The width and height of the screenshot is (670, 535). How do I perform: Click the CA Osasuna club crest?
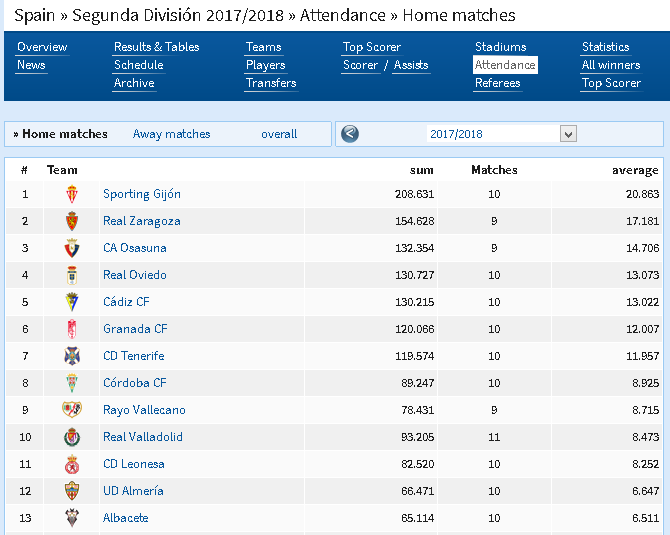click(x=72, y=248)
